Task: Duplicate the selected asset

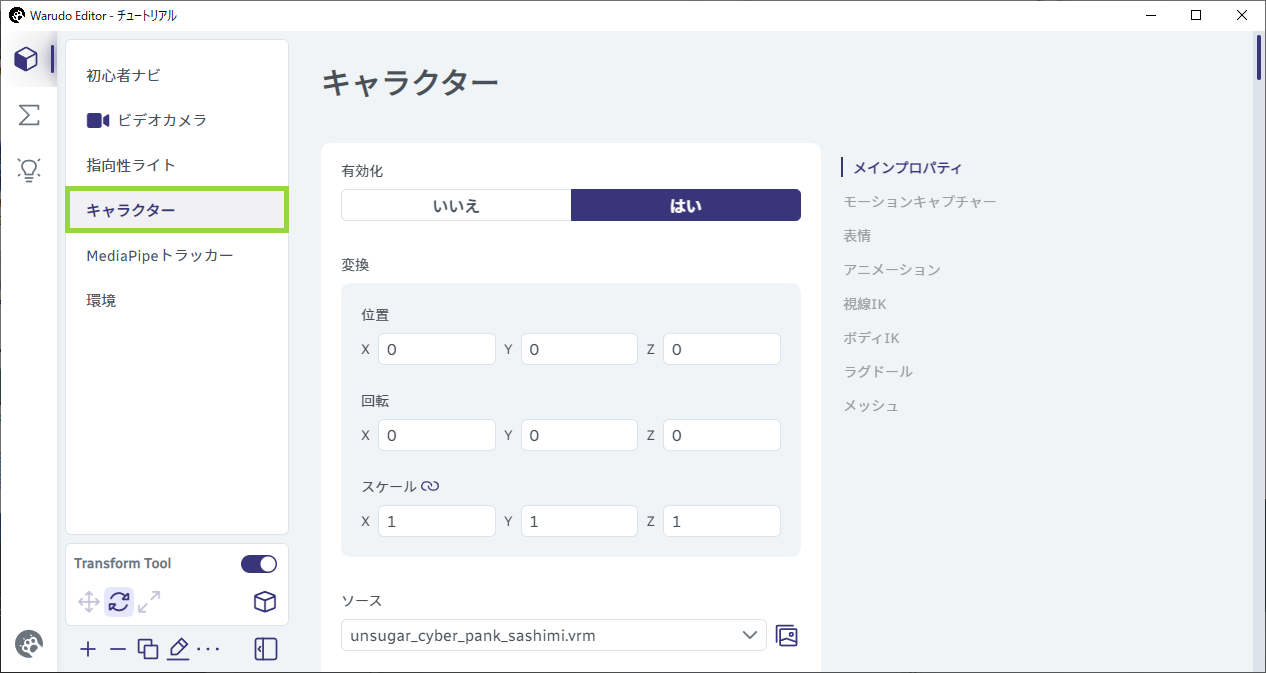Action: pos(148,649)
